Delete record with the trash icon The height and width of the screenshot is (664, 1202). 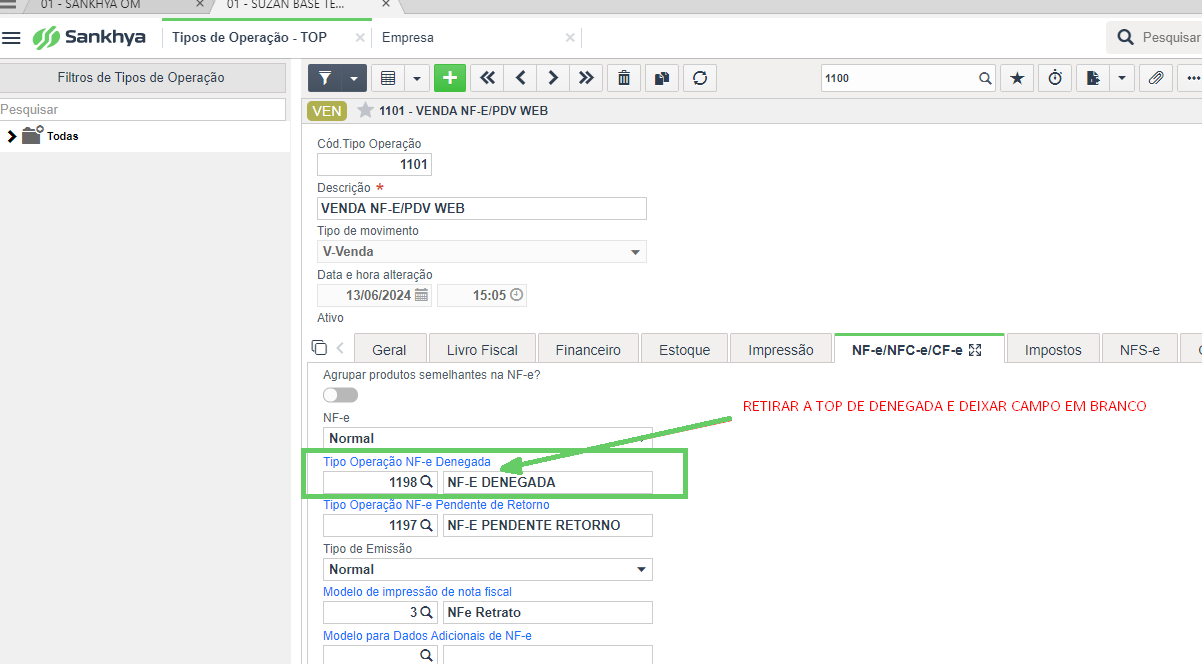(624, 78)
